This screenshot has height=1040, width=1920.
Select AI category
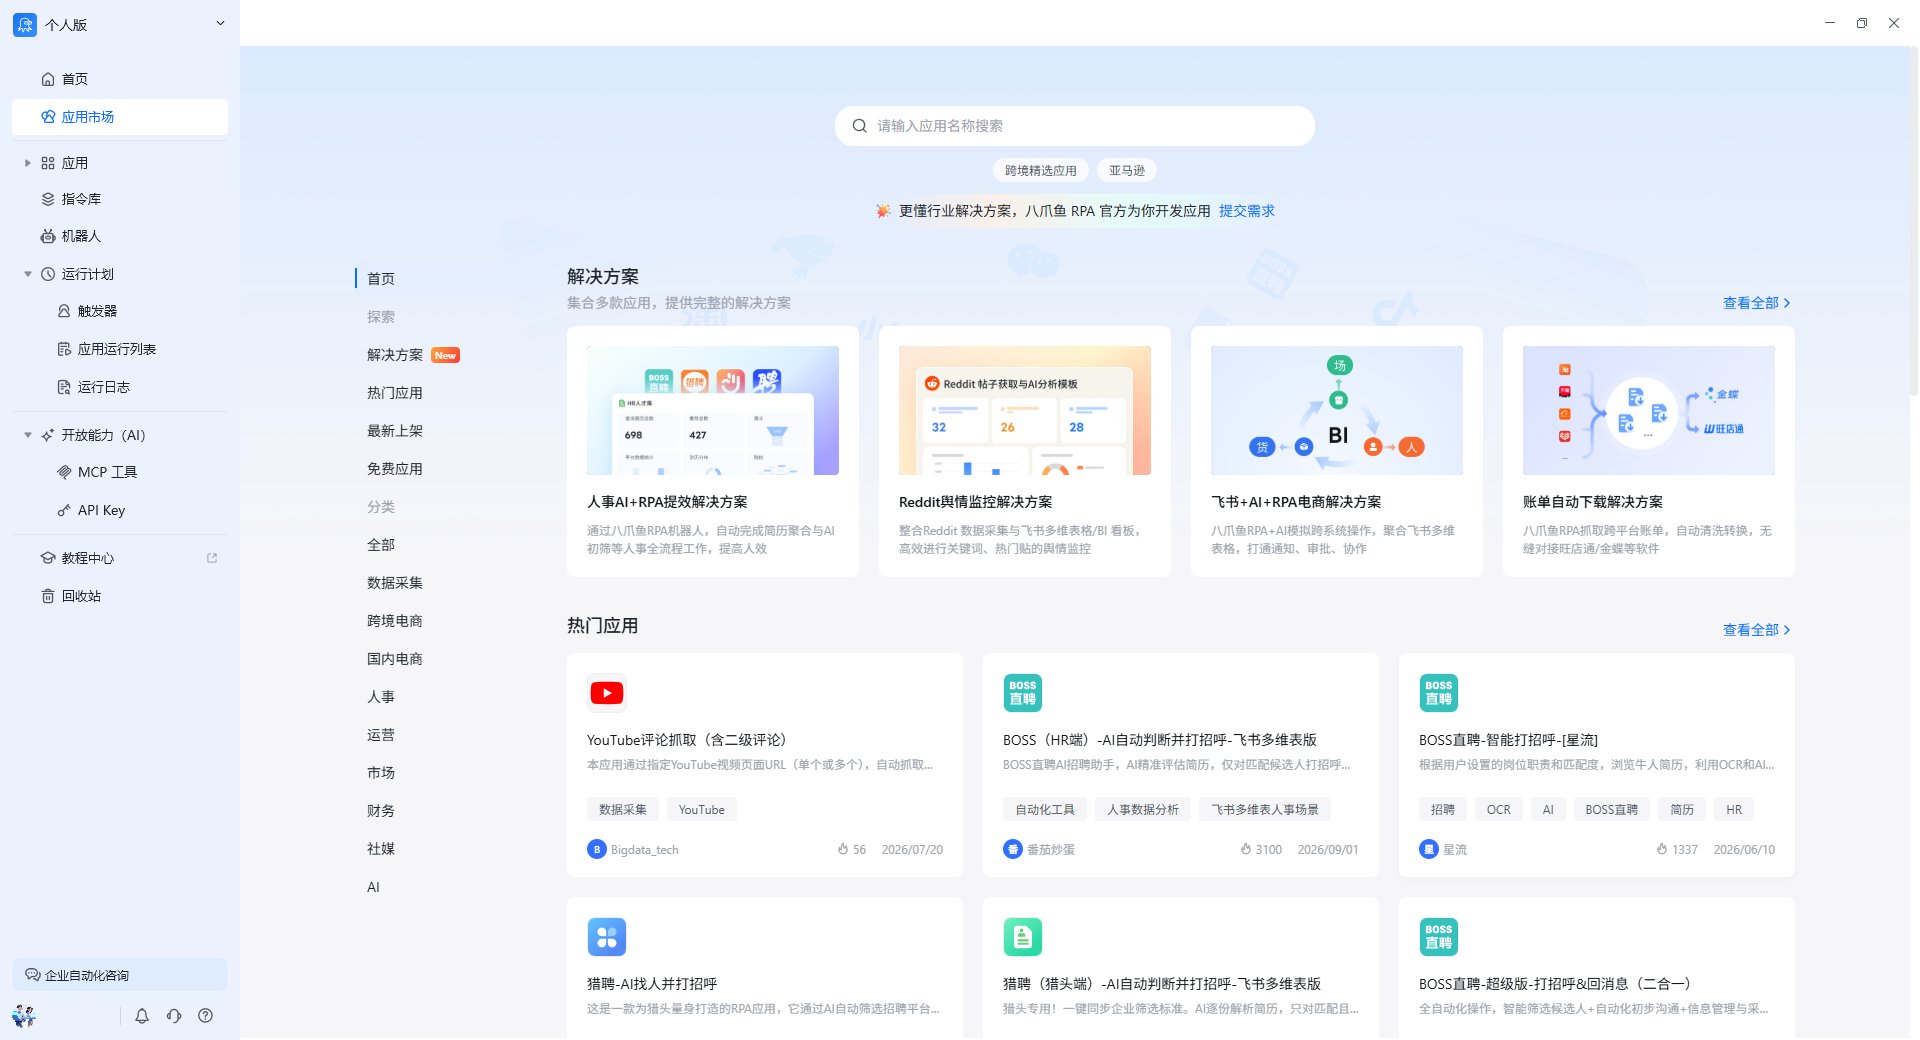pos(373,887)
